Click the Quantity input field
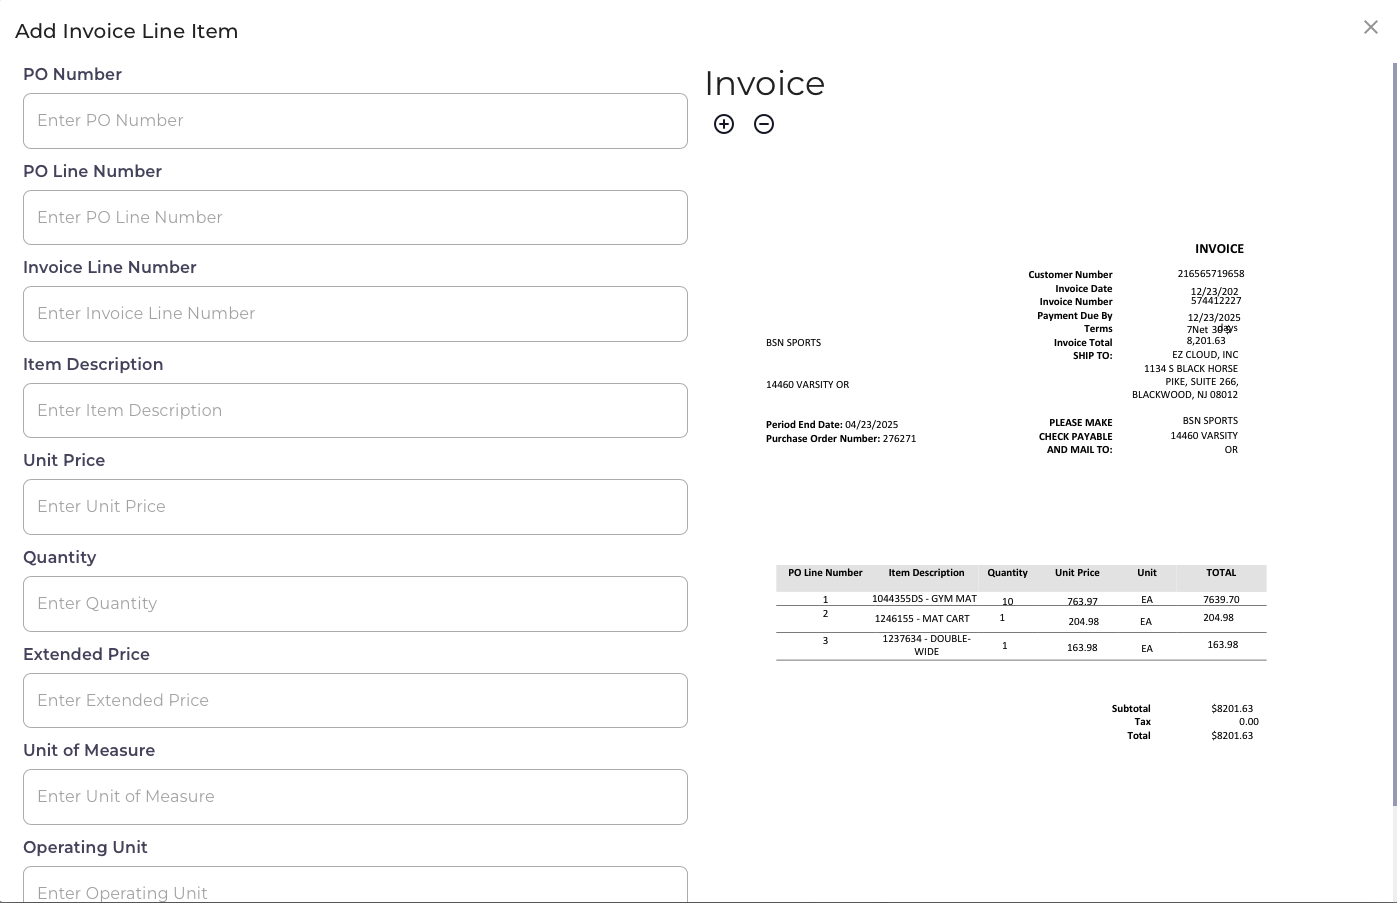 pos(355,604)
